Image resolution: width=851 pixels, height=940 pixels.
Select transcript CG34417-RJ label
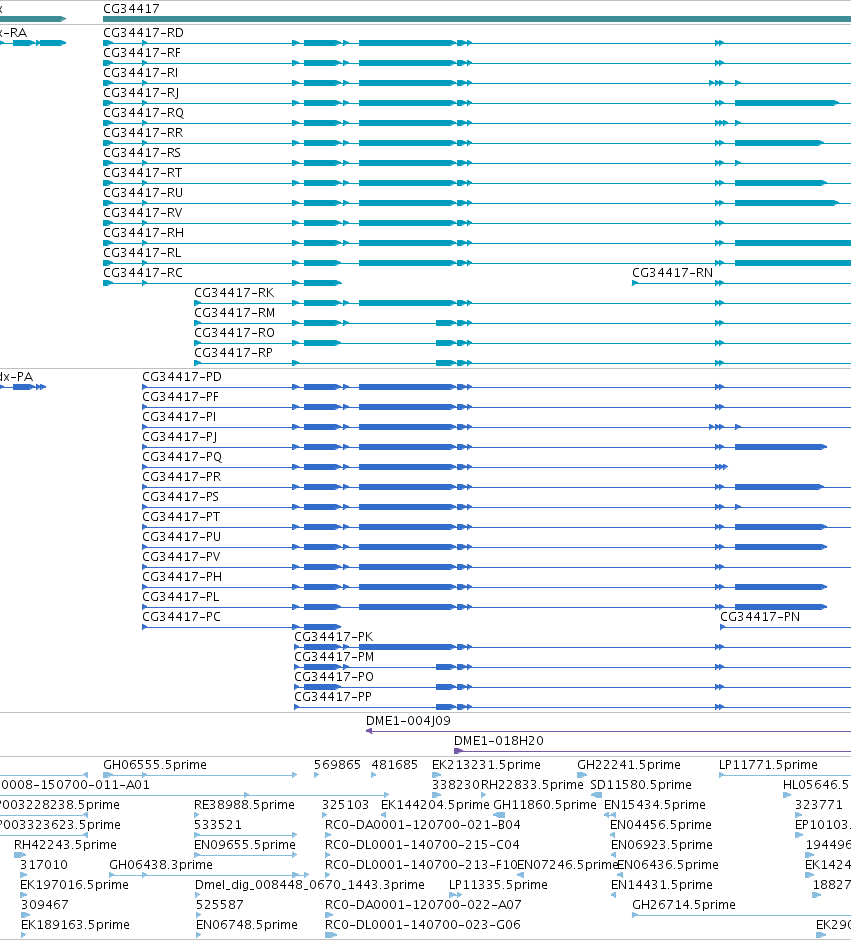pos(141,93)
